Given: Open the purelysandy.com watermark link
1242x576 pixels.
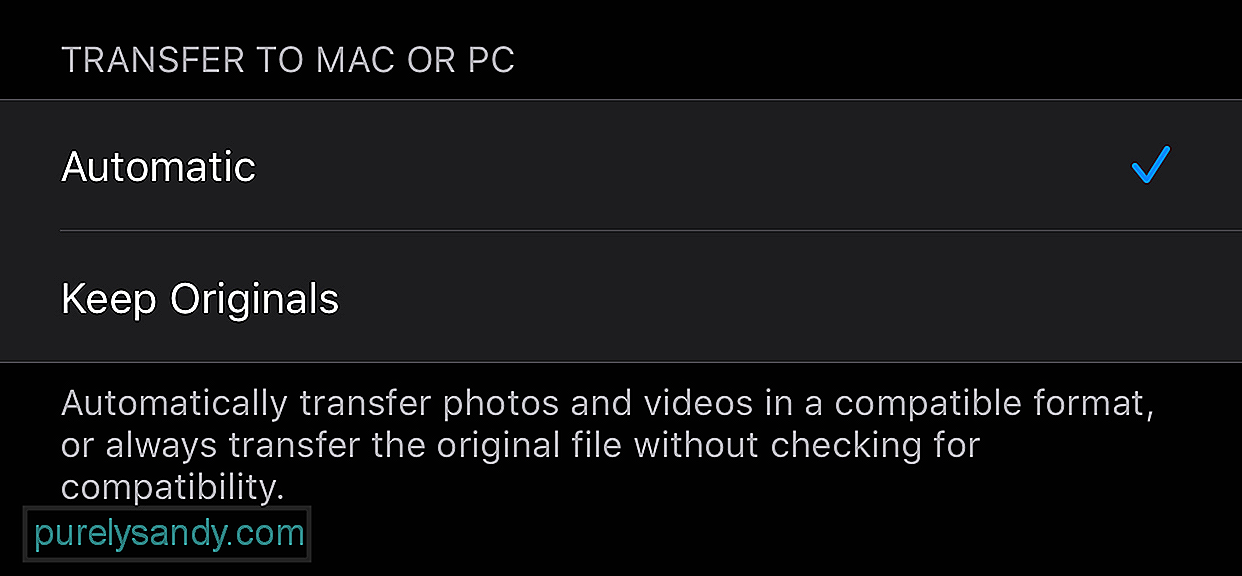Looking at the screenshot, I should click(168, 534).
